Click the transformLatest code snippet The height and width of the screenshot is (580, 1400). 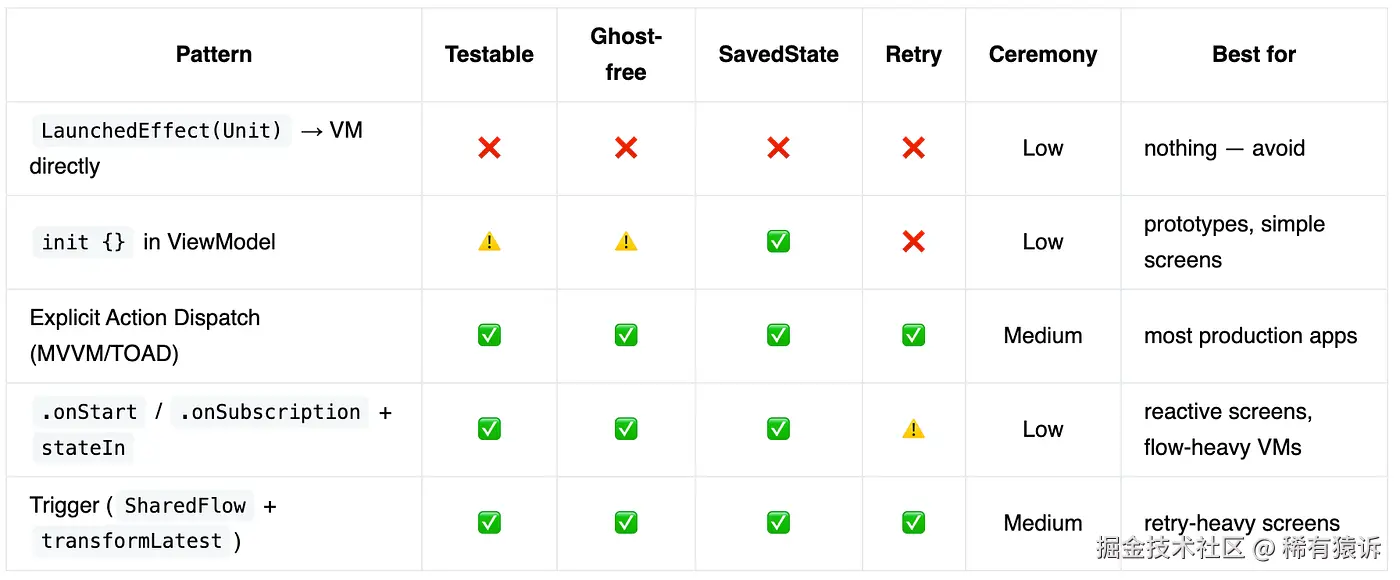(x=131, y=541)
